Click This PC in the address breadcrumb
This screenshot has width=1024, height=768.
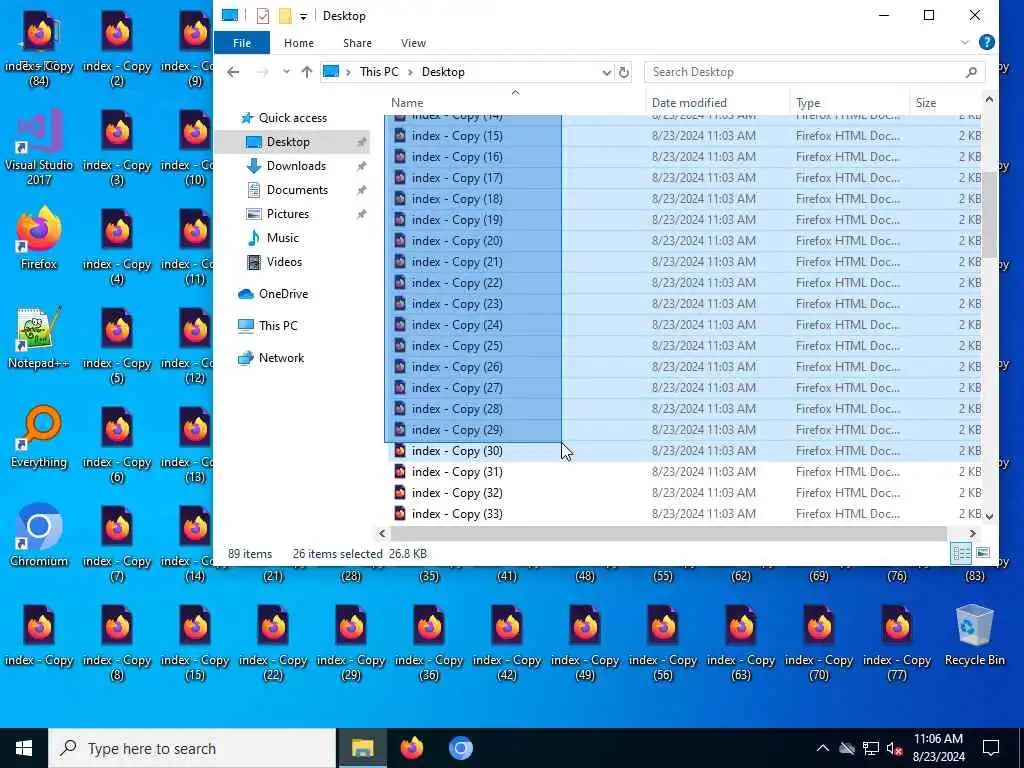(379, 72)
